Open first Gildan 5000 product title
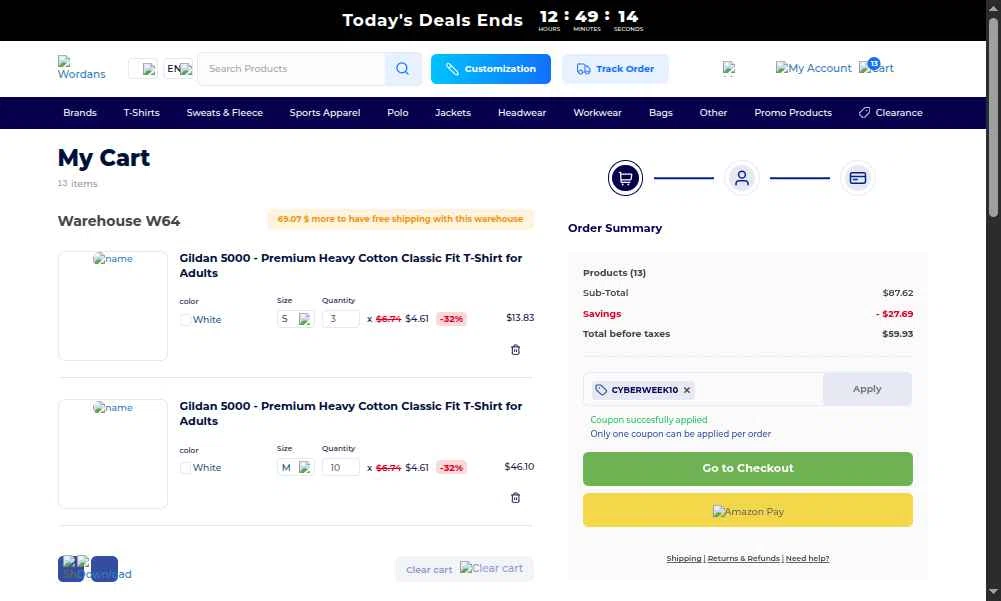Image resolution: width=1001 pixels, height=601 pixels. point(350,266)
